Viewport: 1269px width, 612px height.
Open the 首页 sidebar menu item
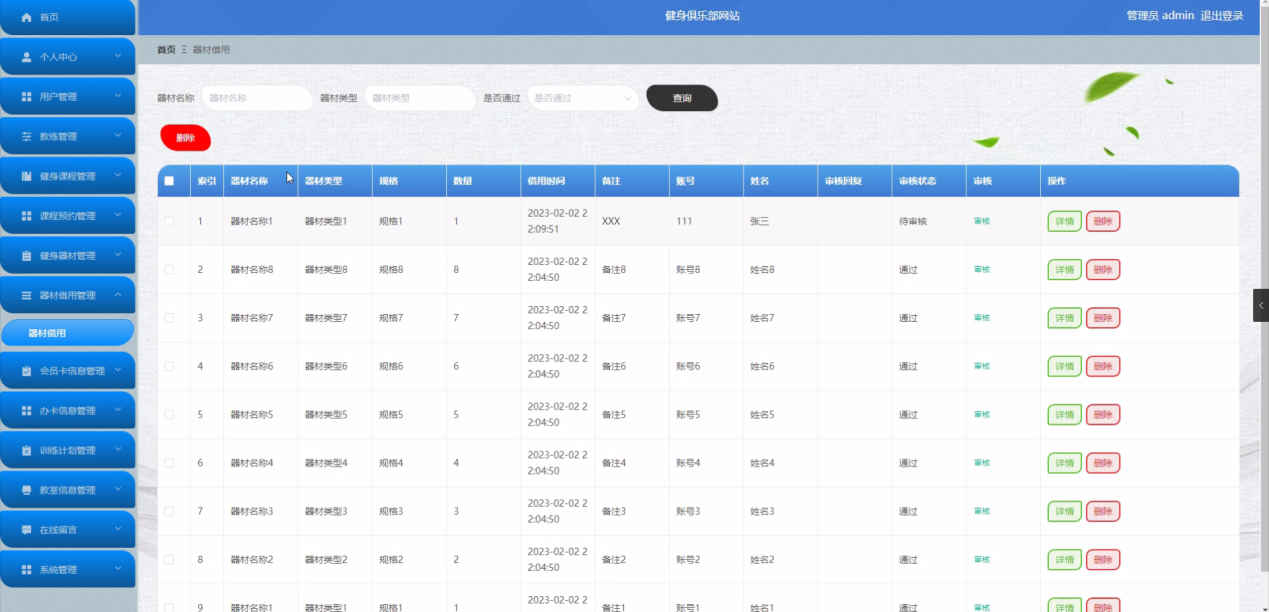(67, 17)
